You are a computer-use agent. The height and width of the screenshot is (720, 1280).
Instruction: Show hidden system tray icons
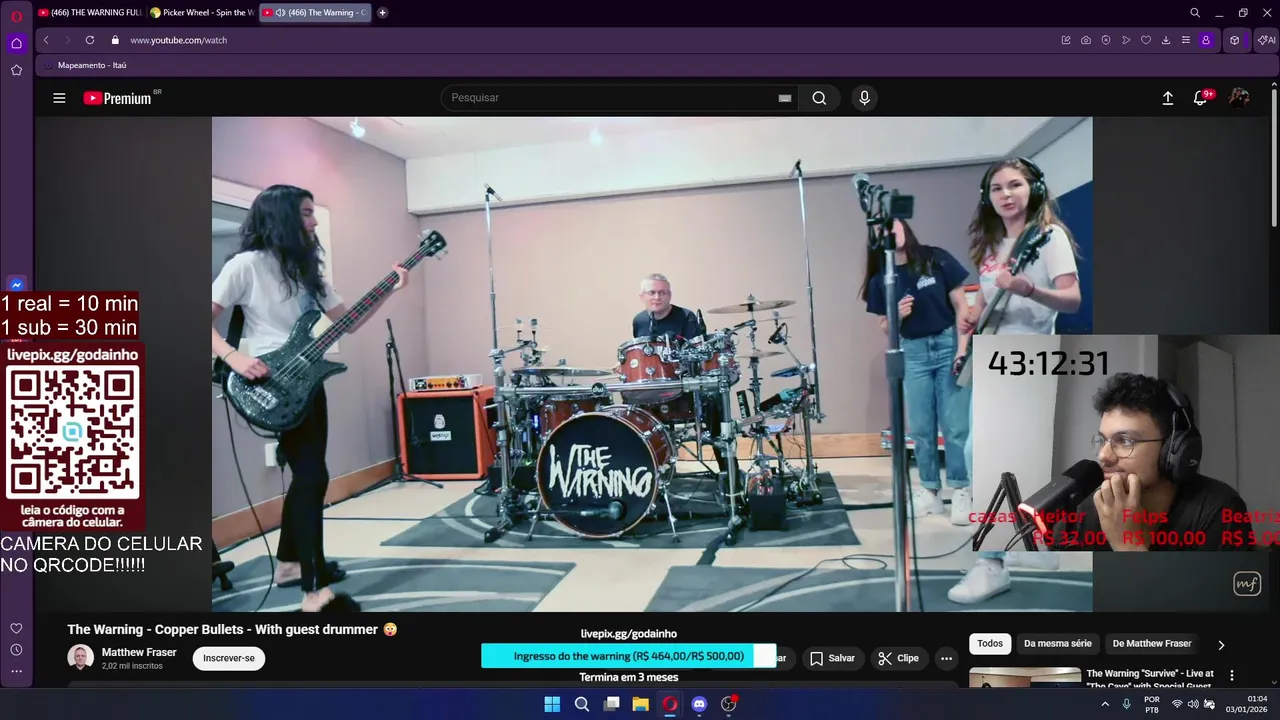pos(1105,704)
